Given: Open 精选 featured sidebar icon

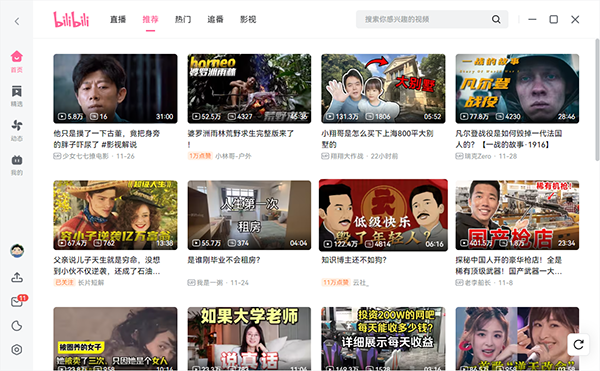Looking at the screenshot, I should [16, 96].
